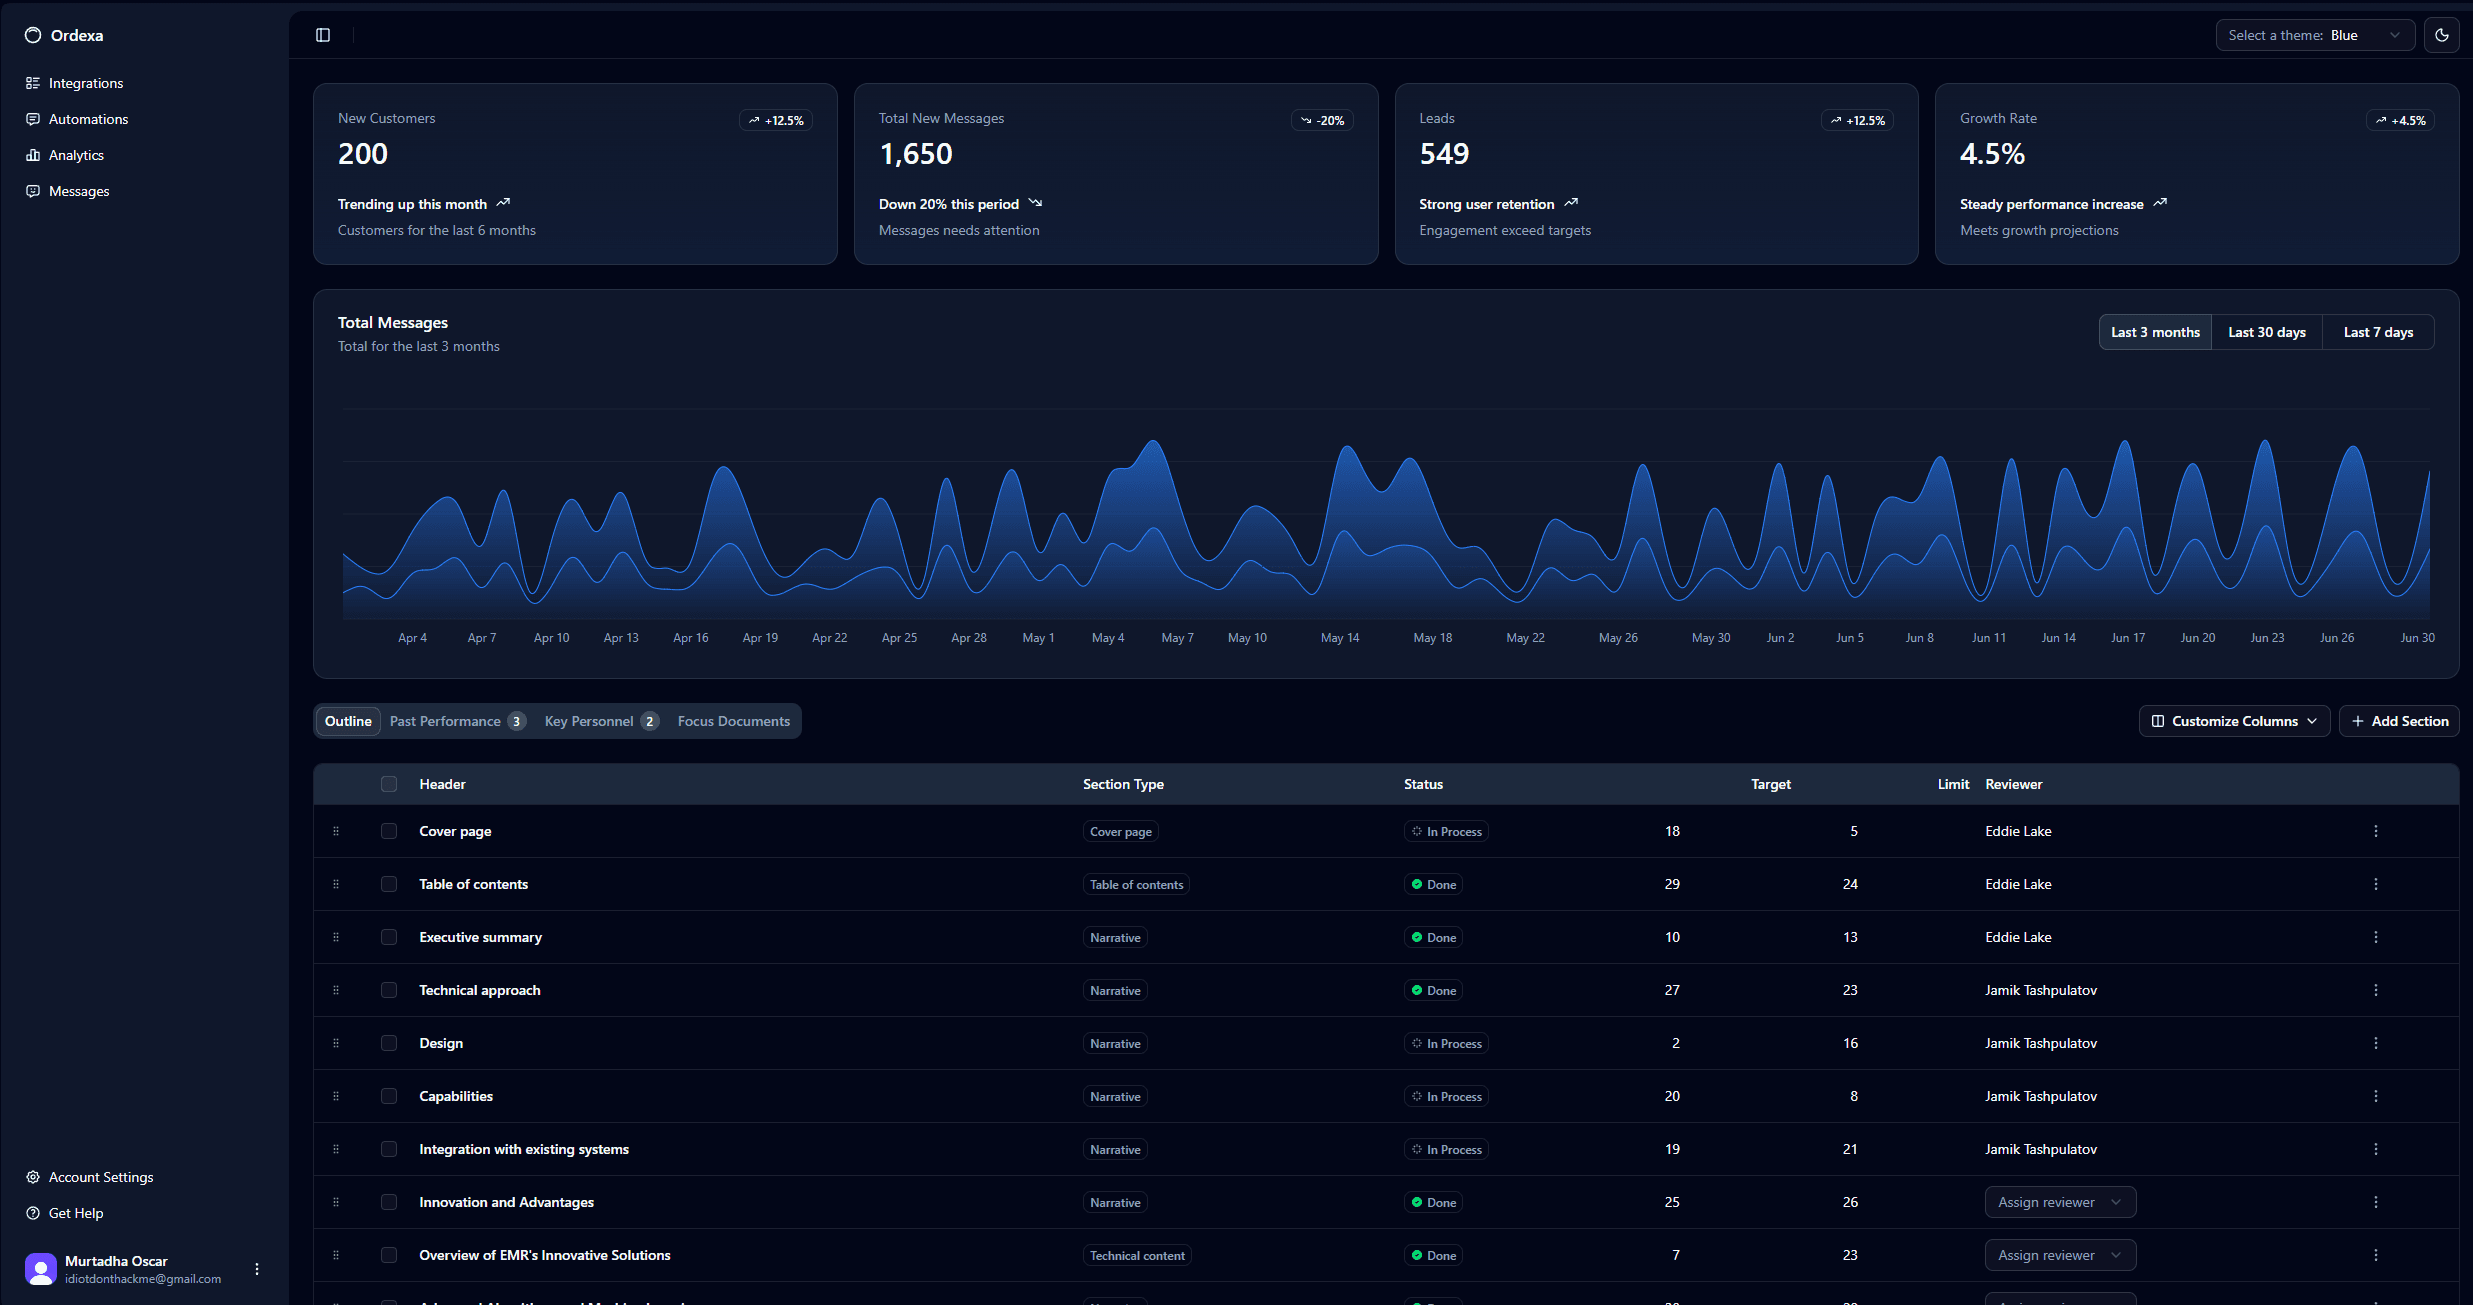This screenshot has height=1305, width=2473.
Task: Open the row actions menu for Cover page
Action: pyautogui.click(x=2376, y=831)
